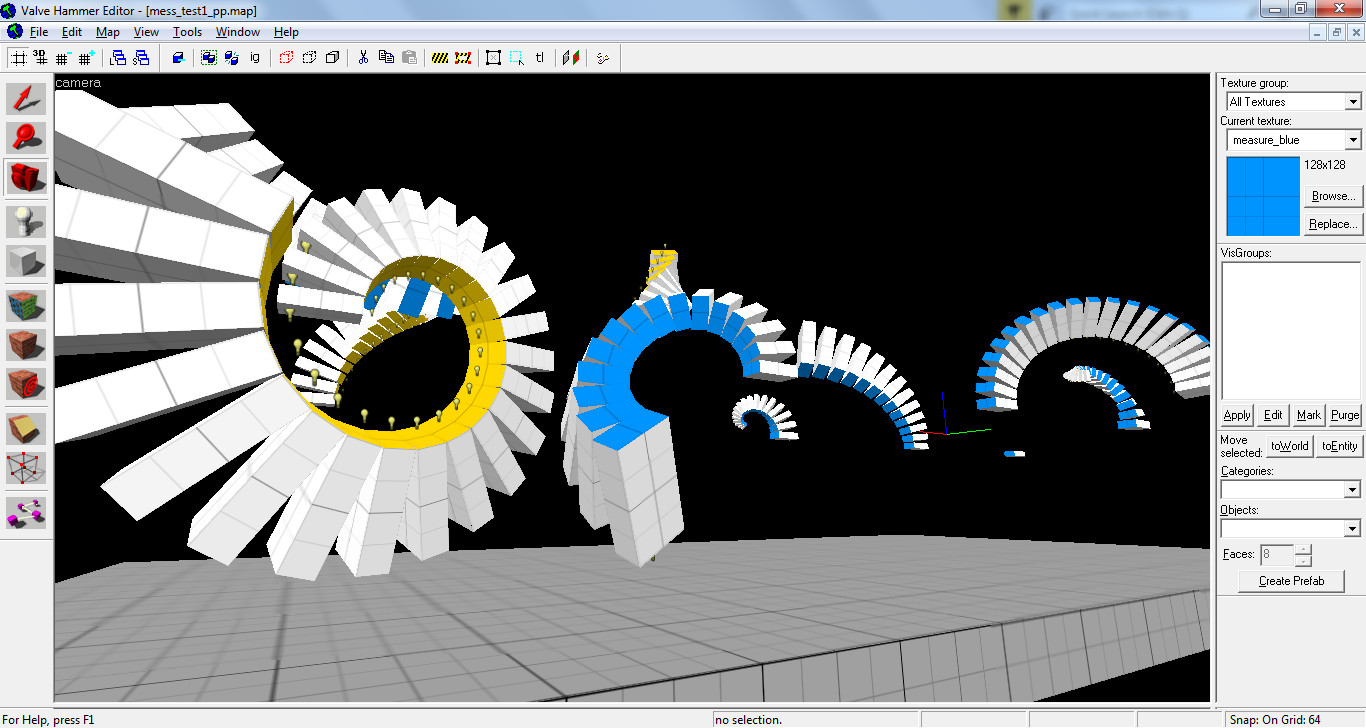1366x728 pixels.
Task: Open the Texture group dropdown
Action: (x=1353, y=101)
